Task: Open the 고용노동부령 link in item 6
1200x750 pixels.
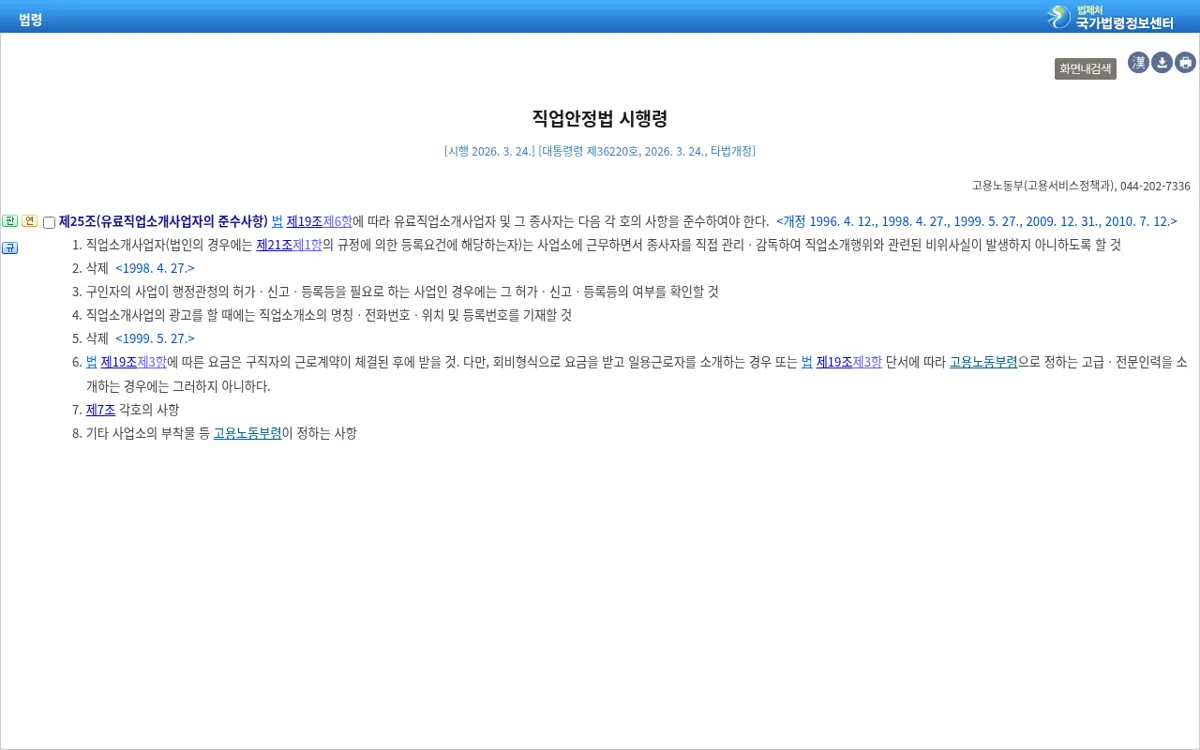Action: (x=983, y=362)
